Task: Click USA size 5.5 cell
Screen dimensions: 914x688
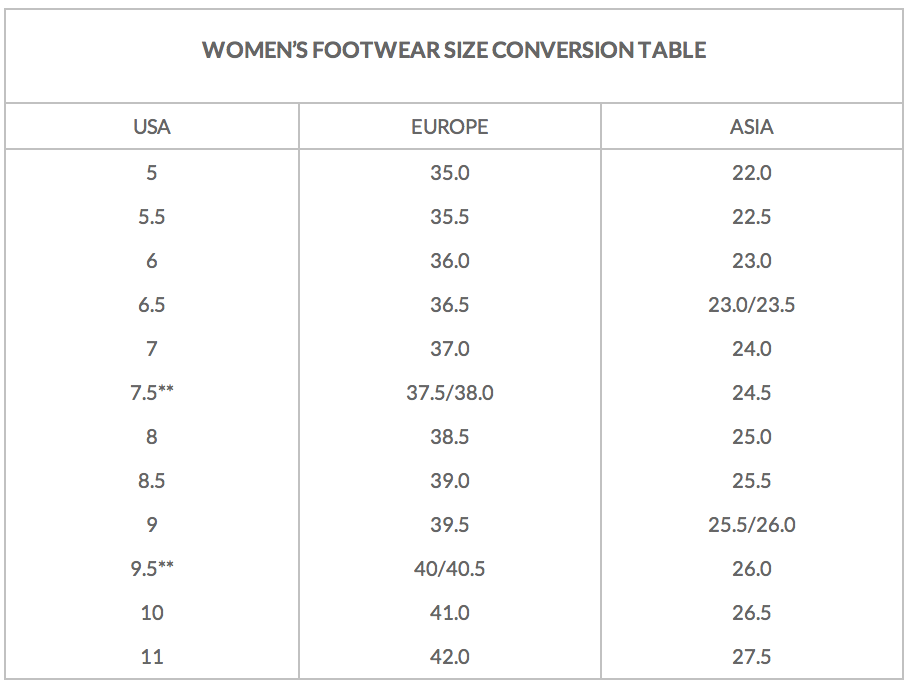Action: (x=152, y=217)
